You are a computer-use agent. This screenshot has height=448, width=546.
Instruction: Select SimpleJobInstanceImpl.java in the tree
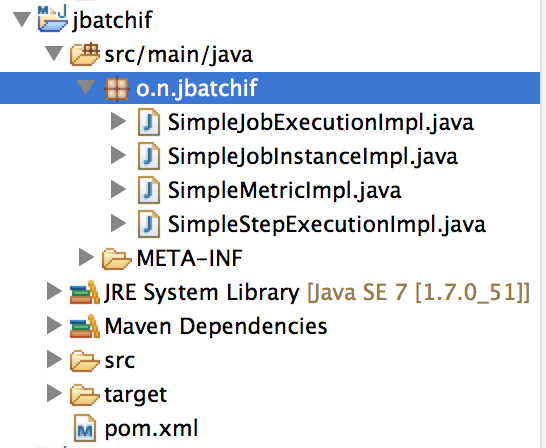[313, 156]
